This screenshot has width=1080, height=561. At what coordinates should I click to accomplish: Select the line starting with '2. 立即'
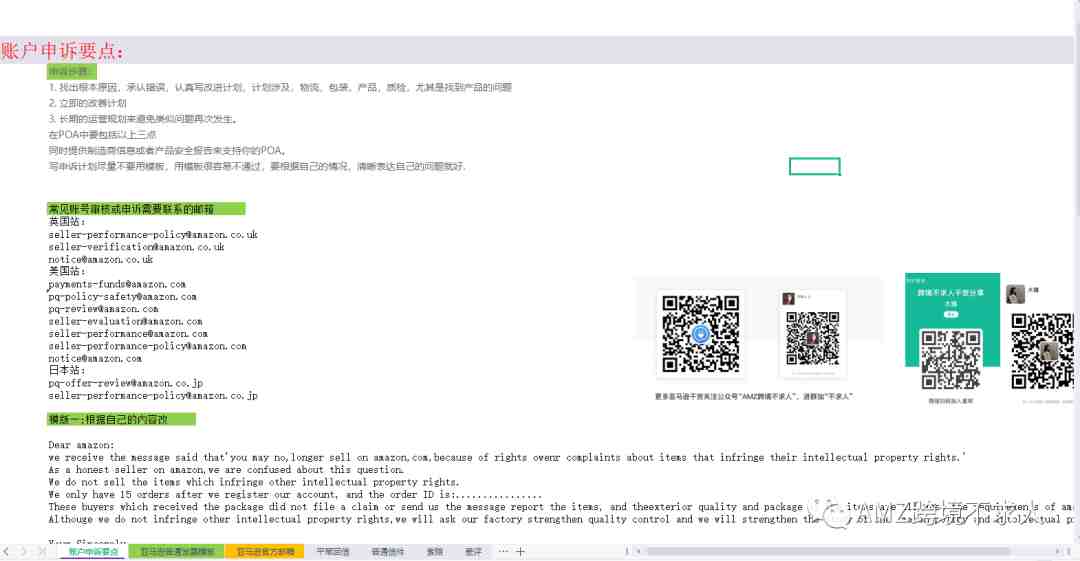tap(87, 103)
